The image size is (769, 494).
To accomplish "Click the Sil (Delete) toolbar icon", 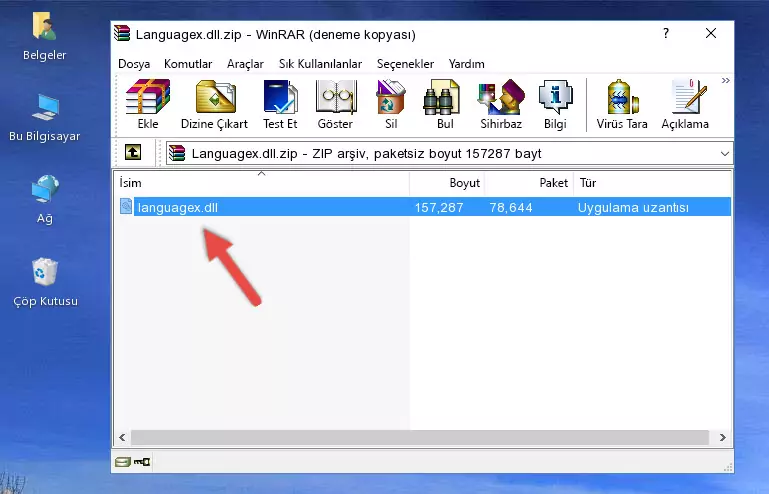I will [391, 104].
